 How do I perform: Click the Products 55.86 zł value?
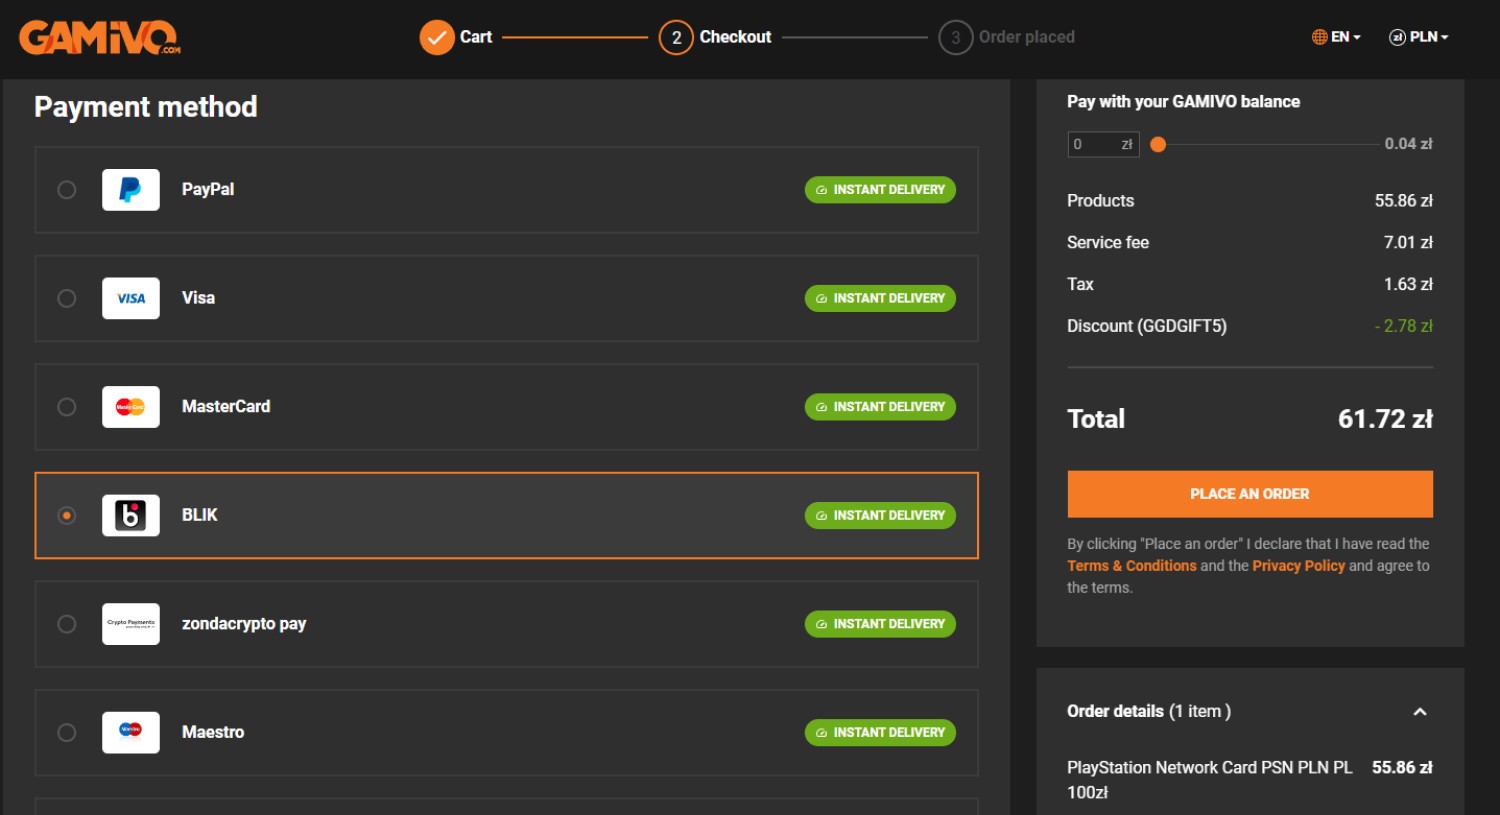[x=1403, y=201]
